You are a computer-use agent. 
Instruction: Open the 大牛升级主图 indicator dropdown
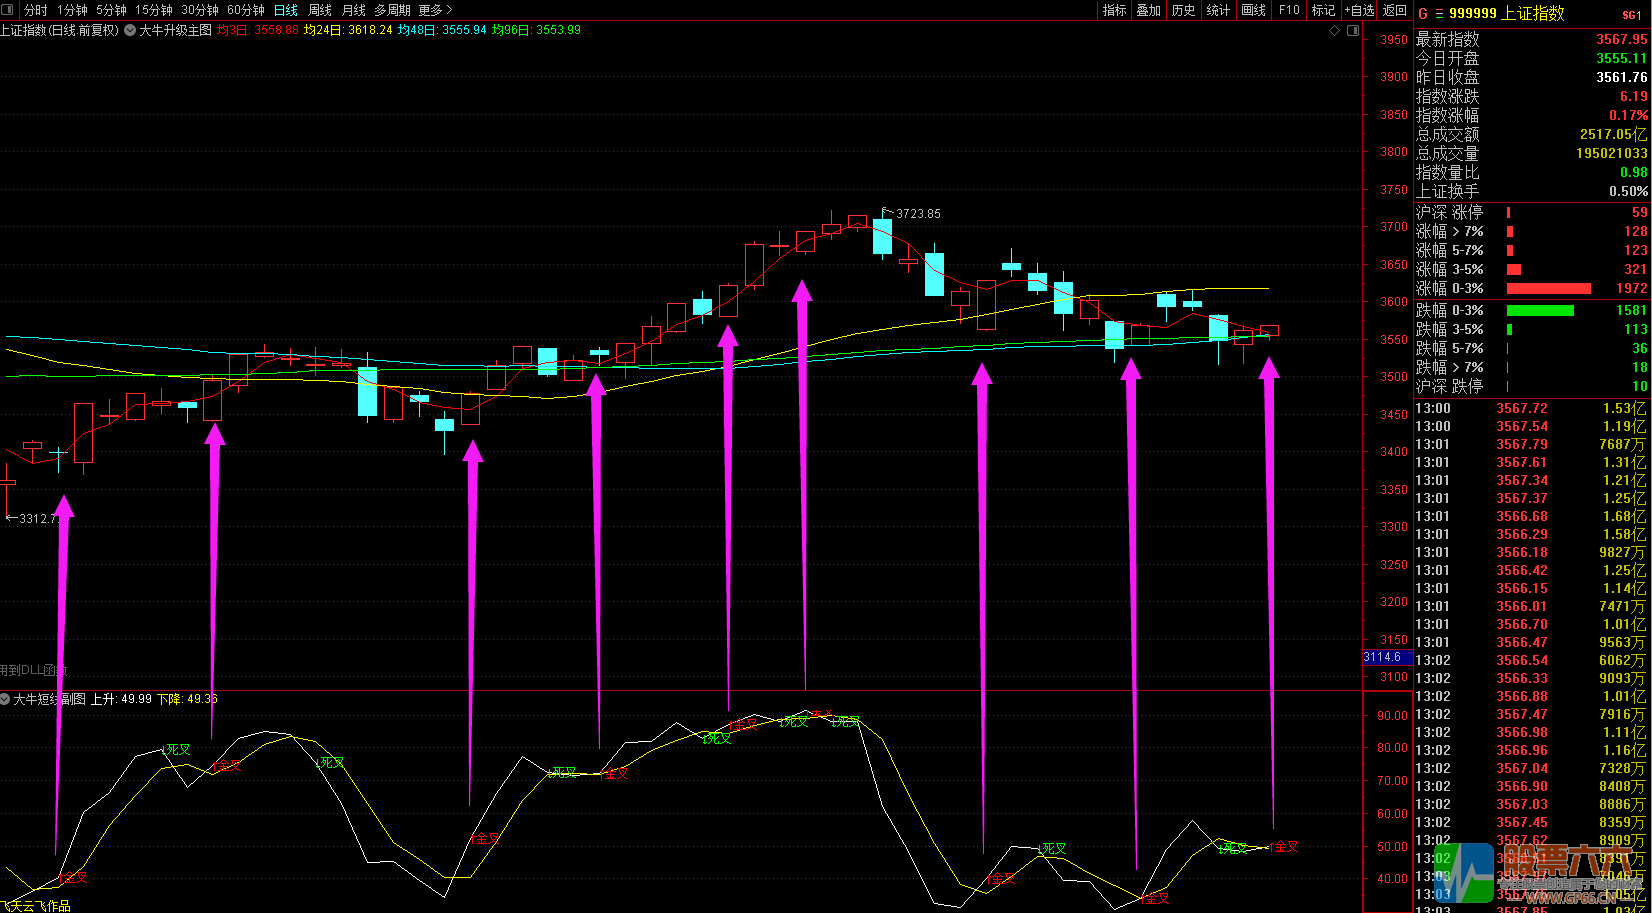point(130,31)
